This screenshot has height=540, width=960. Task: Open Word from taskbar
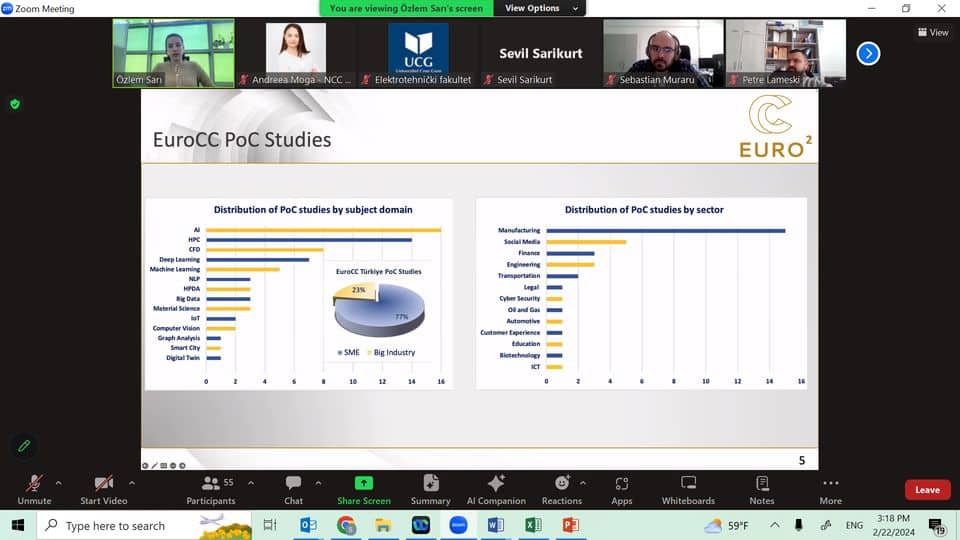pos(495,525)
